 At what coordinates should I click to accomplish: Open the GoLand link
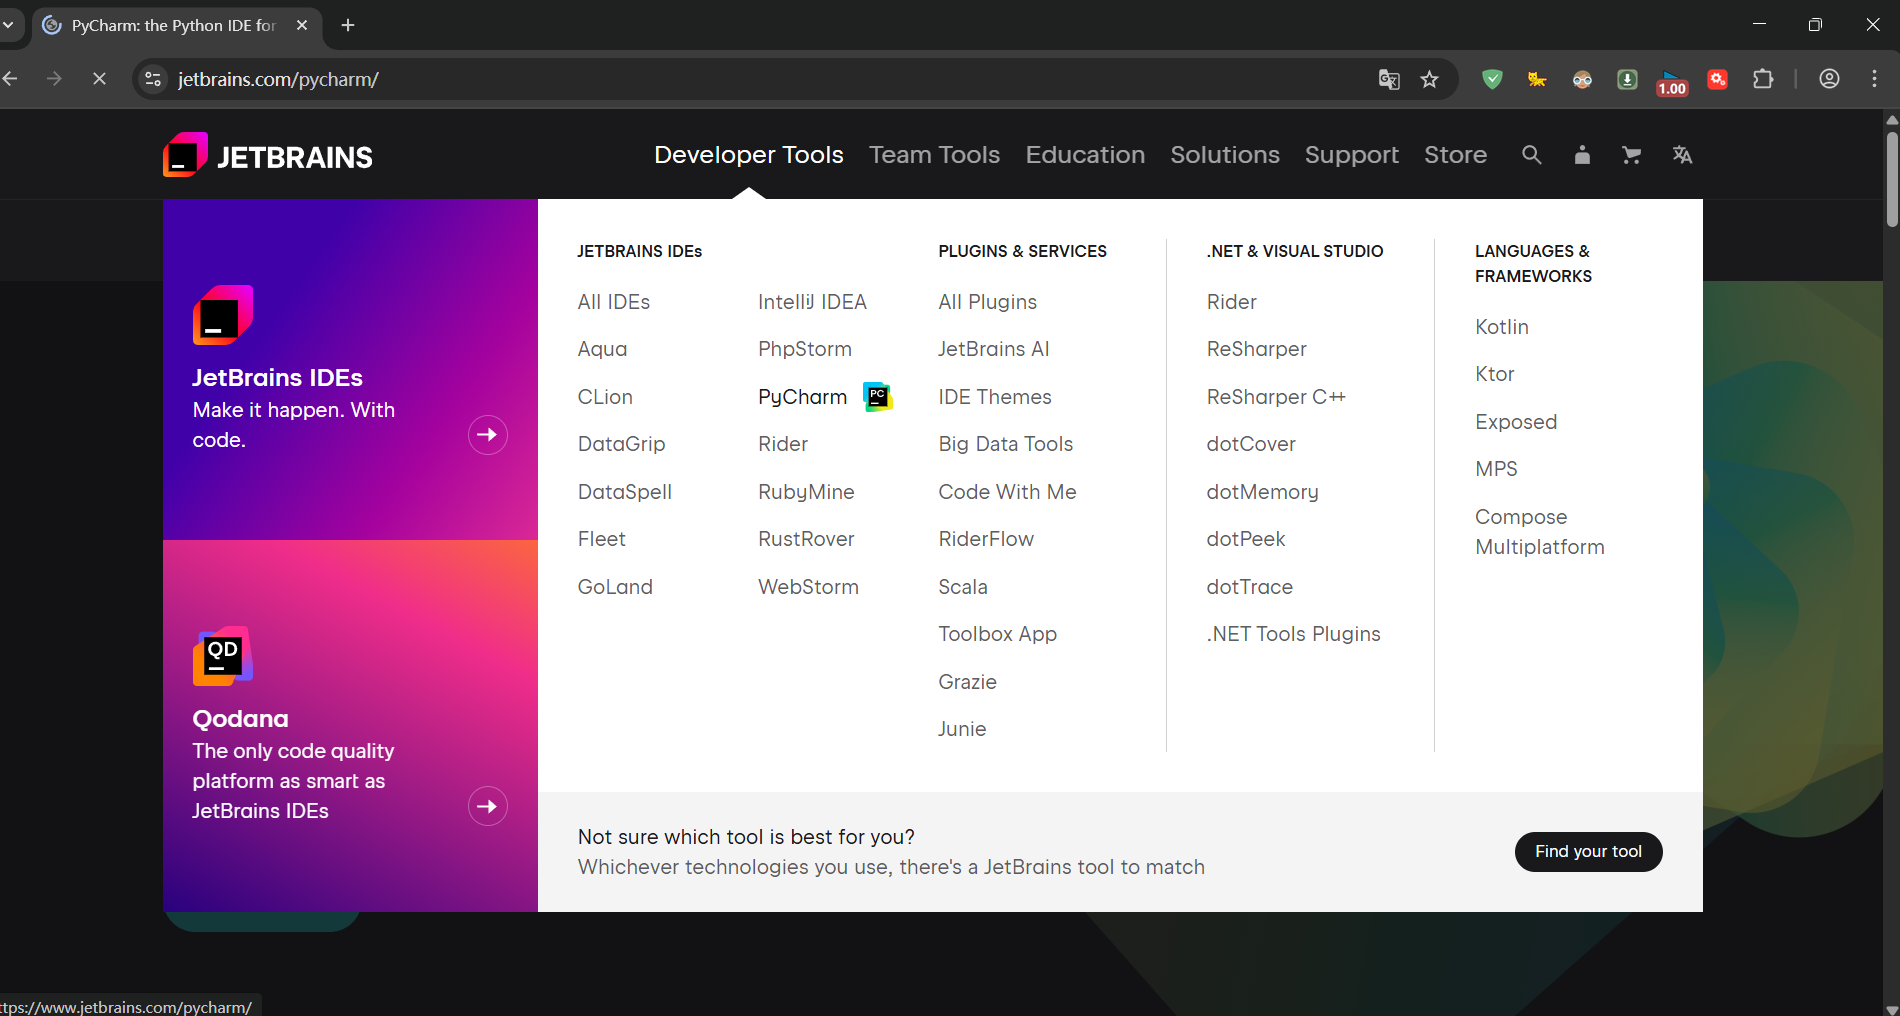point(615,587)
